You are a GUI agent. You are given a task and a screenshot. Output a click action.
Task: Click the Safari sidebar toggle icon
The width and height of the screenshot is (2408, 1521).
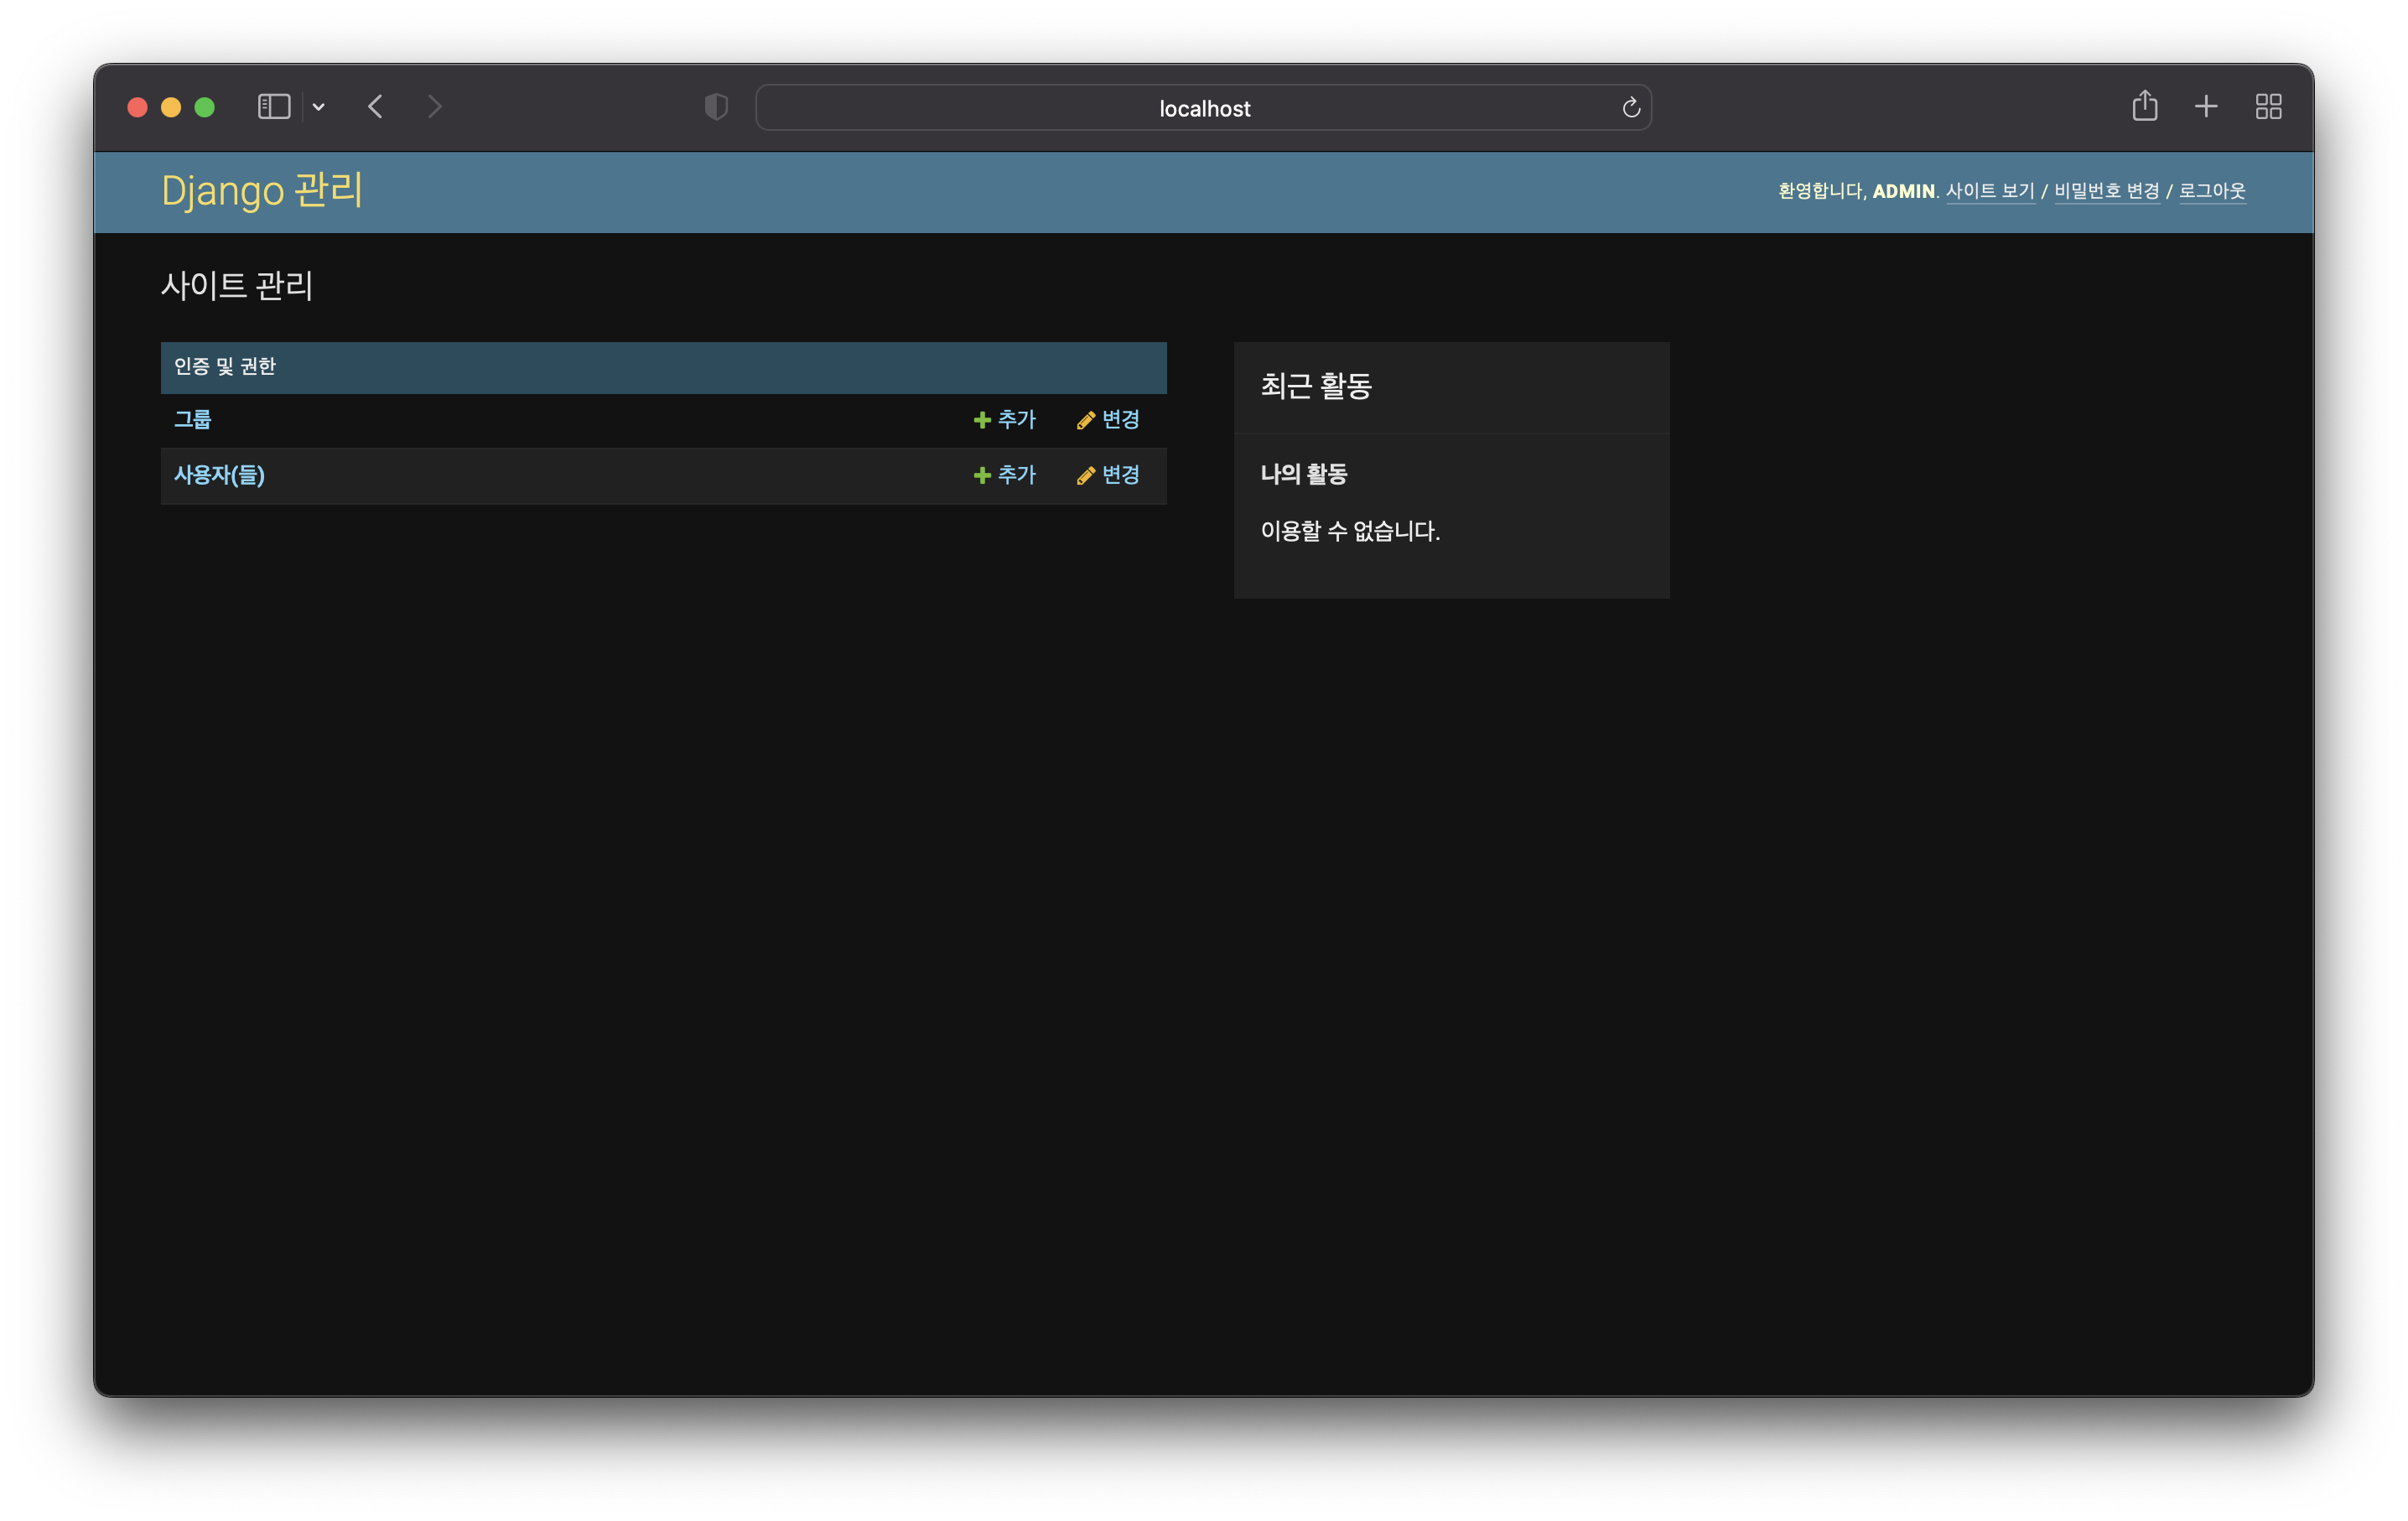click(273, 107)
